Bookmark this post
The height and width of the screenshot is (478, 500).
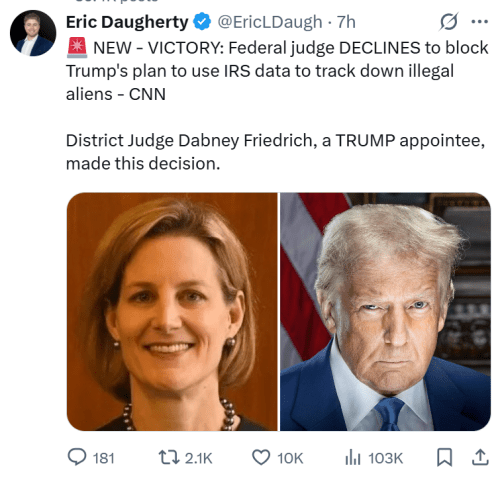[444, 457]
